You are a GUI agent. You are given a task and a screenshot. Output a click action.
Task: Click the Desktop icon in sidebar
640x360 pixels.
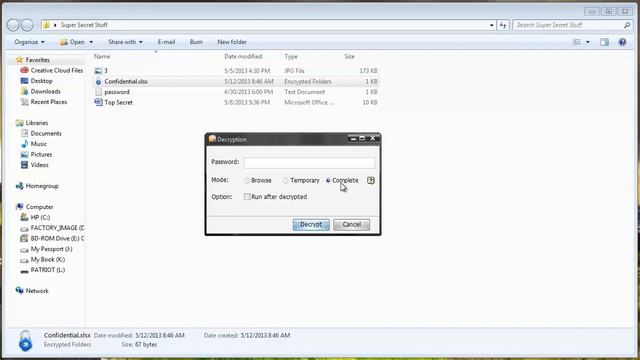click(x=24, y=81)
